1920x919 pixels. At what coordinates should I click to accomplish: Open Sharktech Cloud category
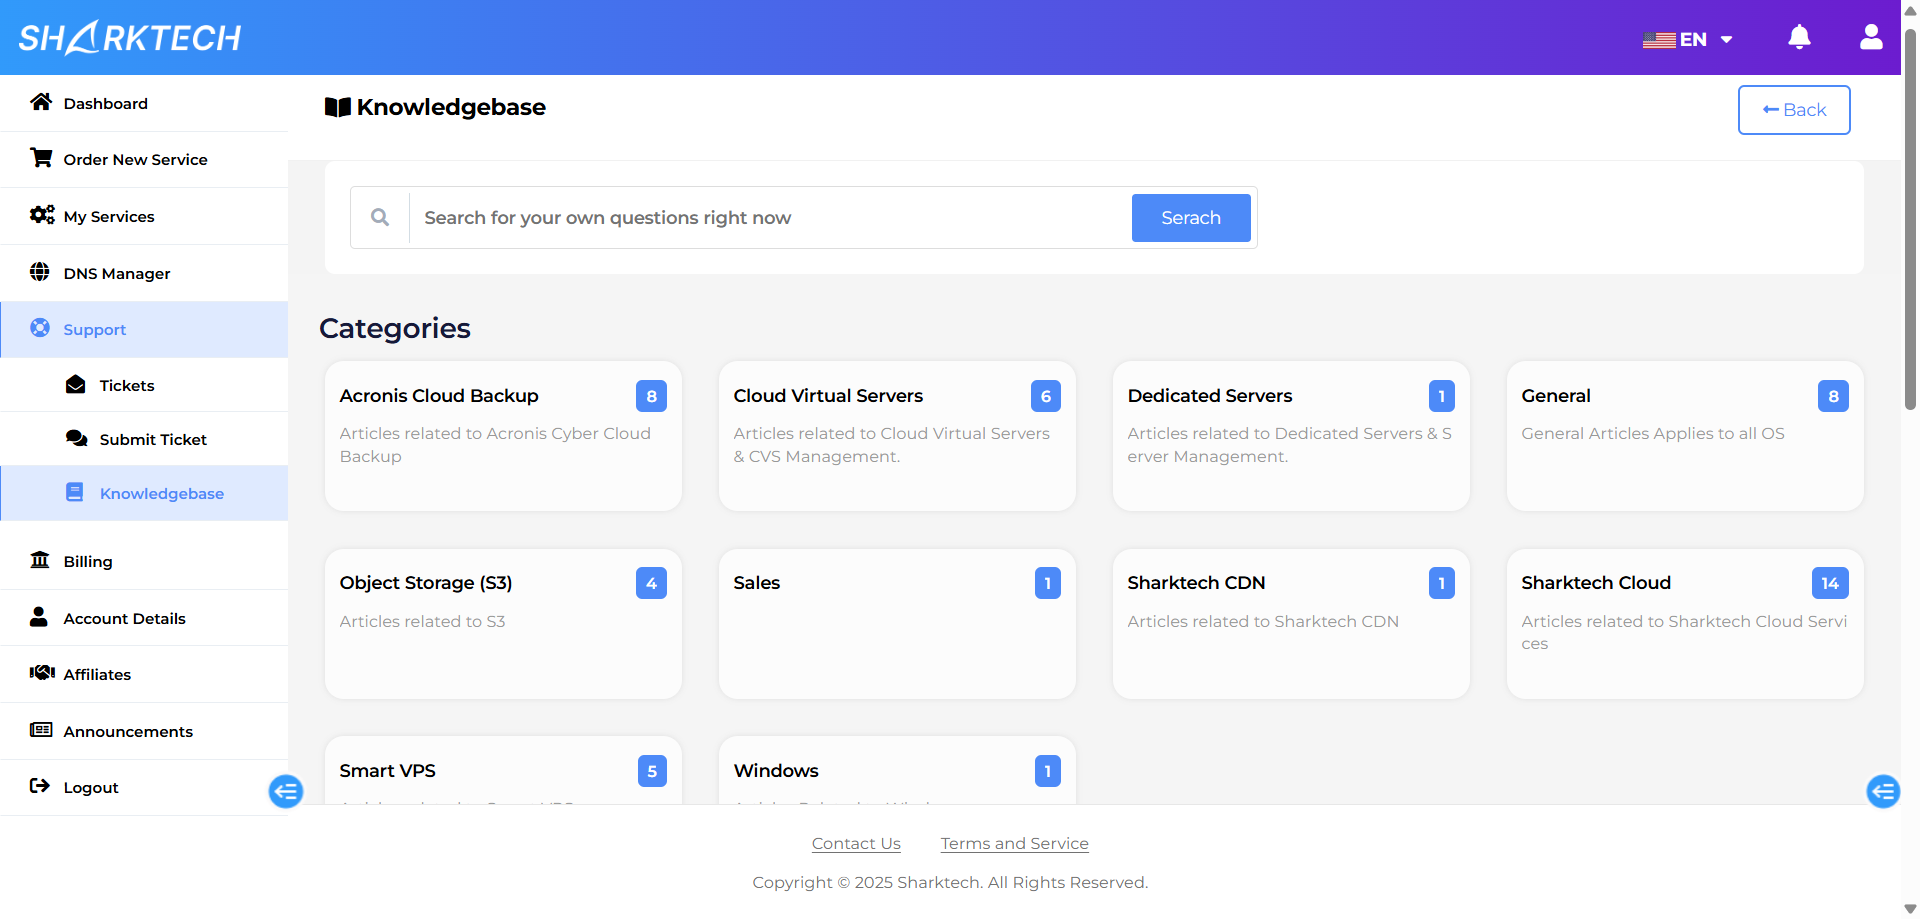1686,624
